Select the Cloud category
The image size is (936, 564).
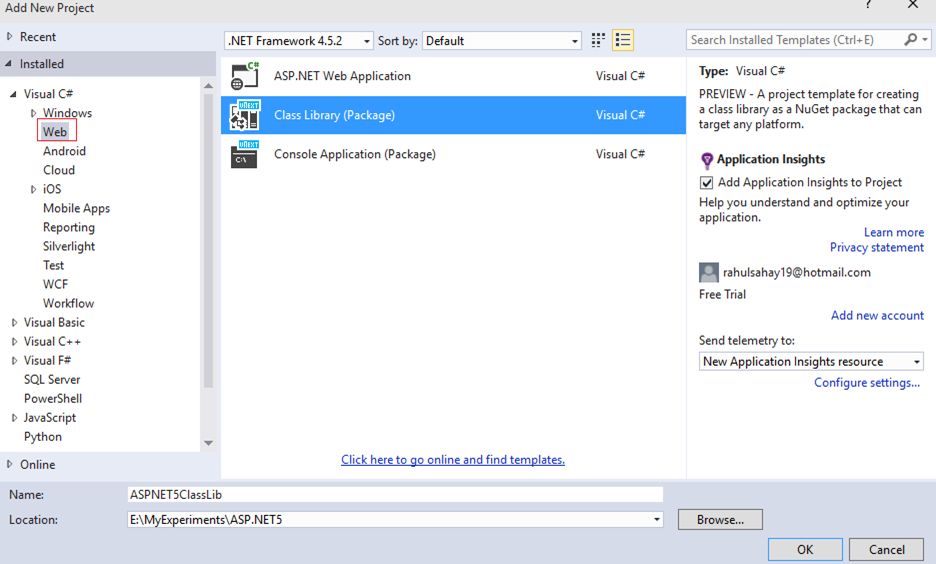[x=59, y=170]
